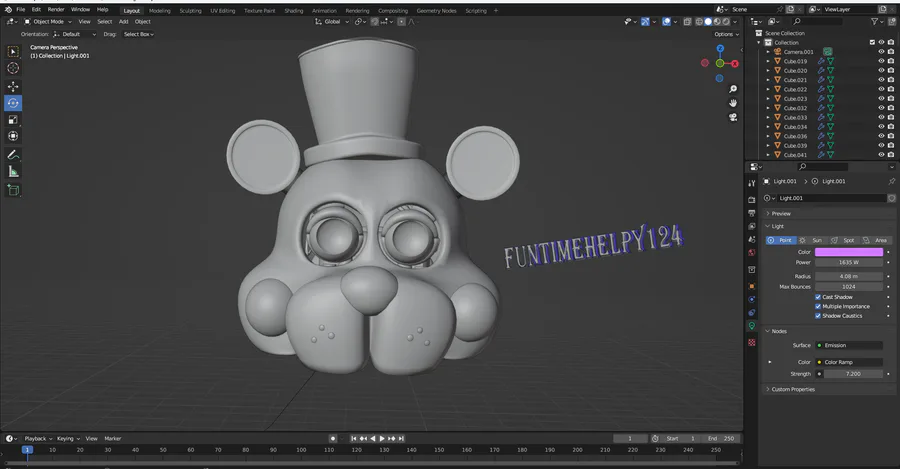Open the Object properties tab icon

tap(752, 286)
